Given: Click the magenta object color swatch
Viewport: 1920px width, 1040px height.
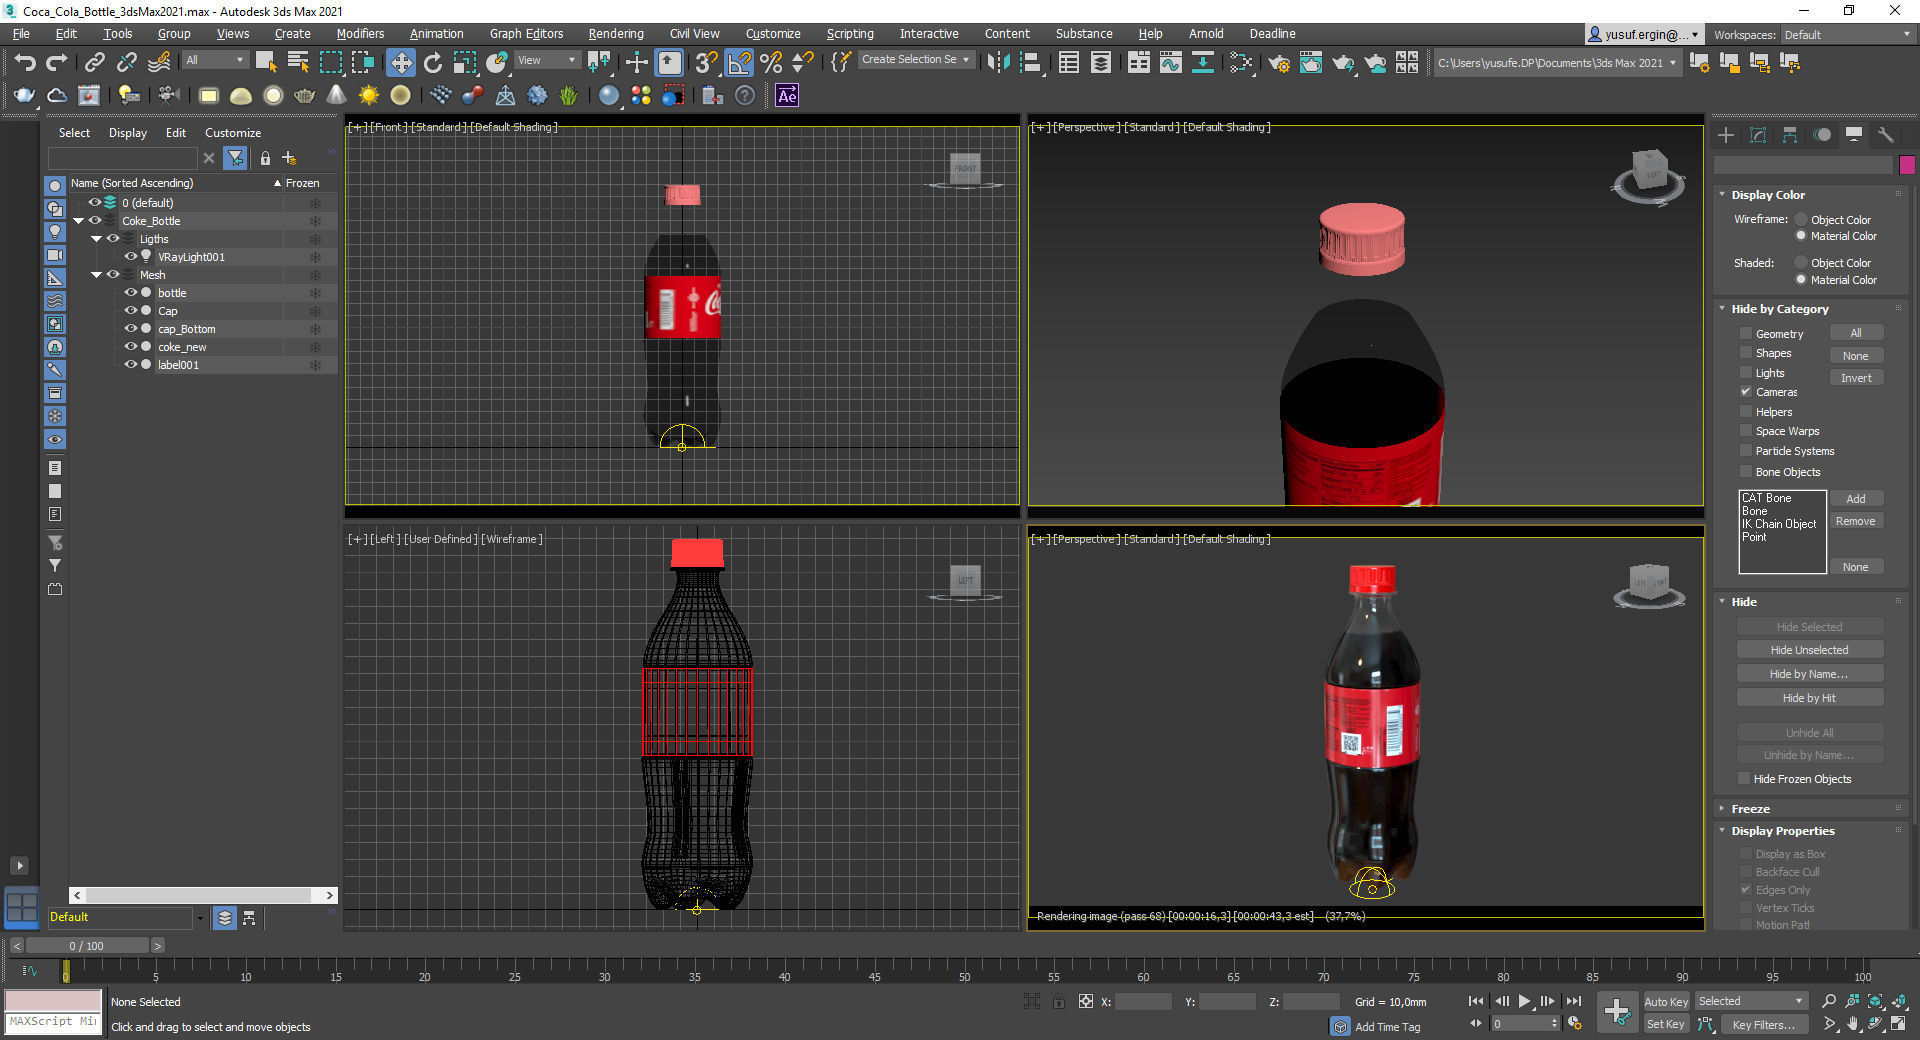Looking at the screenshot, I should 1907,165.
